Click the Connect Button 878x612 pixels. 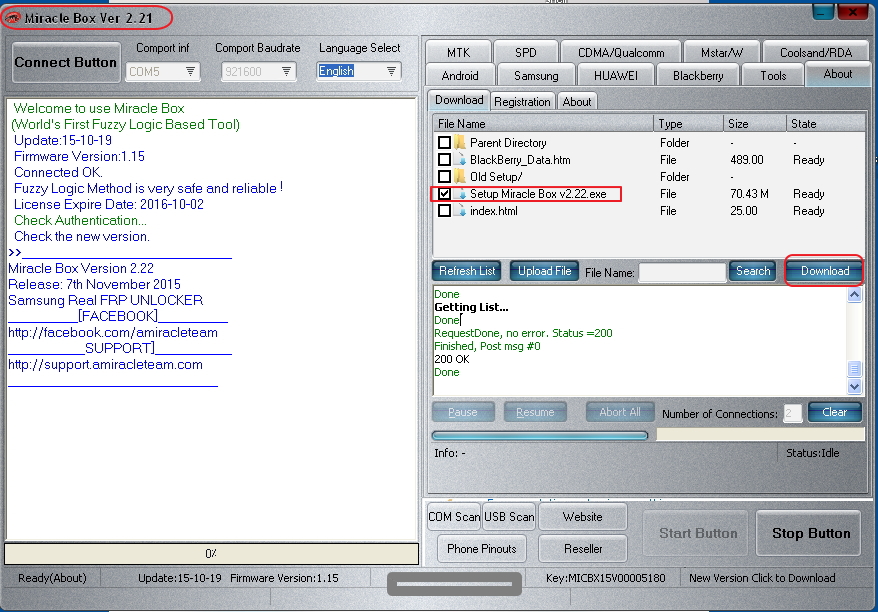tap(66, 62)
